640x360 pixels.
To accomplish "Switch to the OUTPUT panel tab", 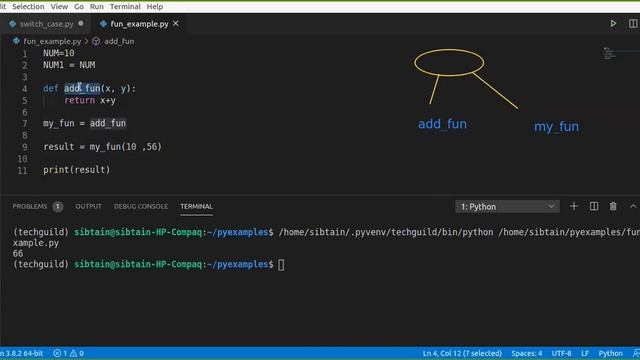I will [x=89, y=207].
